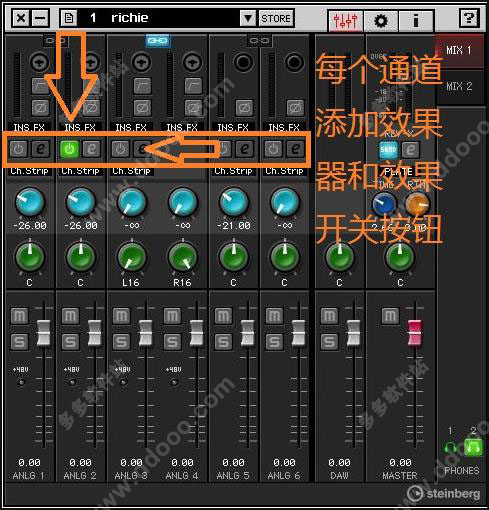Screen dimensions: 489x510
Task: Solo channel ANLG 5
Action: pos(223,342)
